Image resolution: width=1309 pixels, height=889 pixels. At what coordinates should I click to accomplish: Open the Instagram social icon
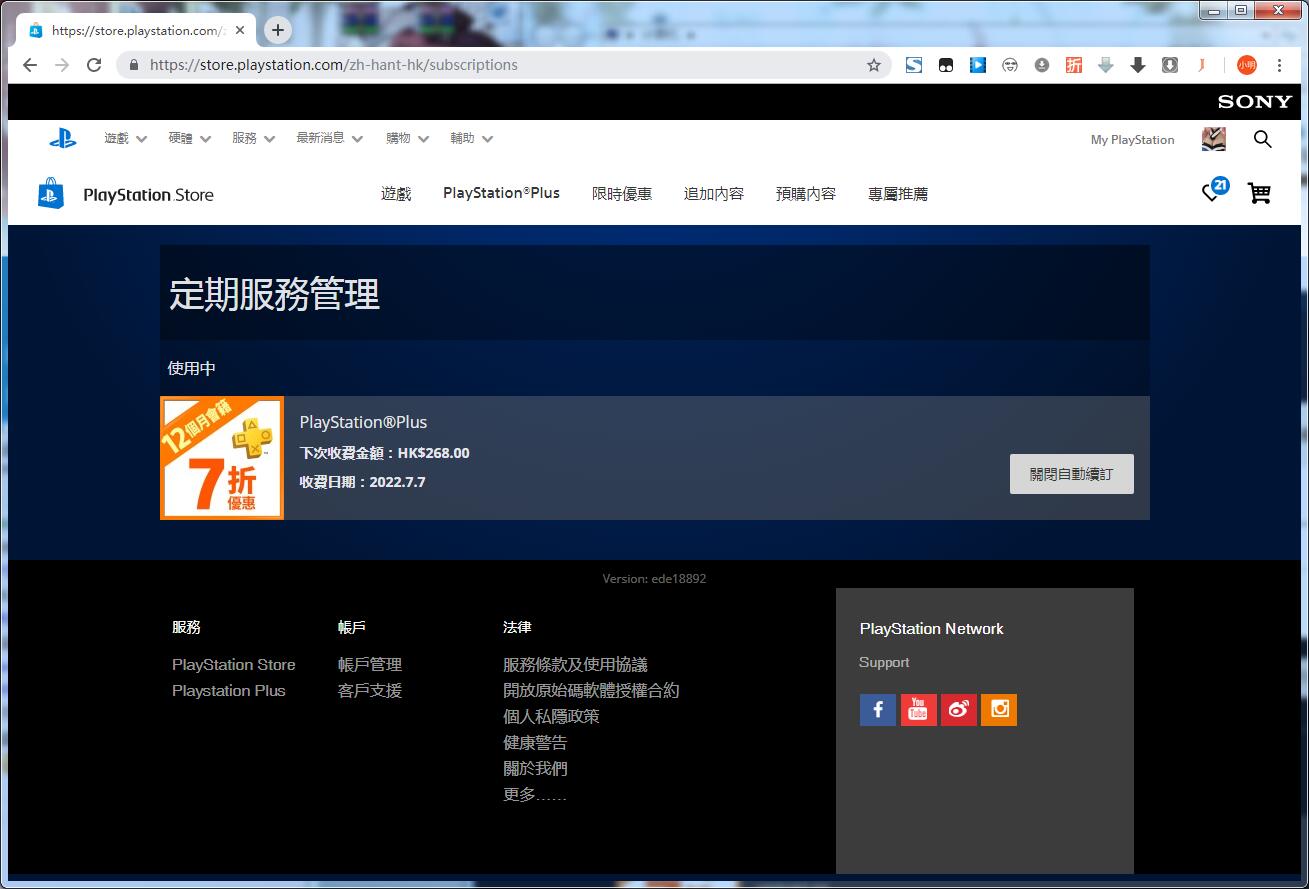pyautogui.click(x=999, y=710)
